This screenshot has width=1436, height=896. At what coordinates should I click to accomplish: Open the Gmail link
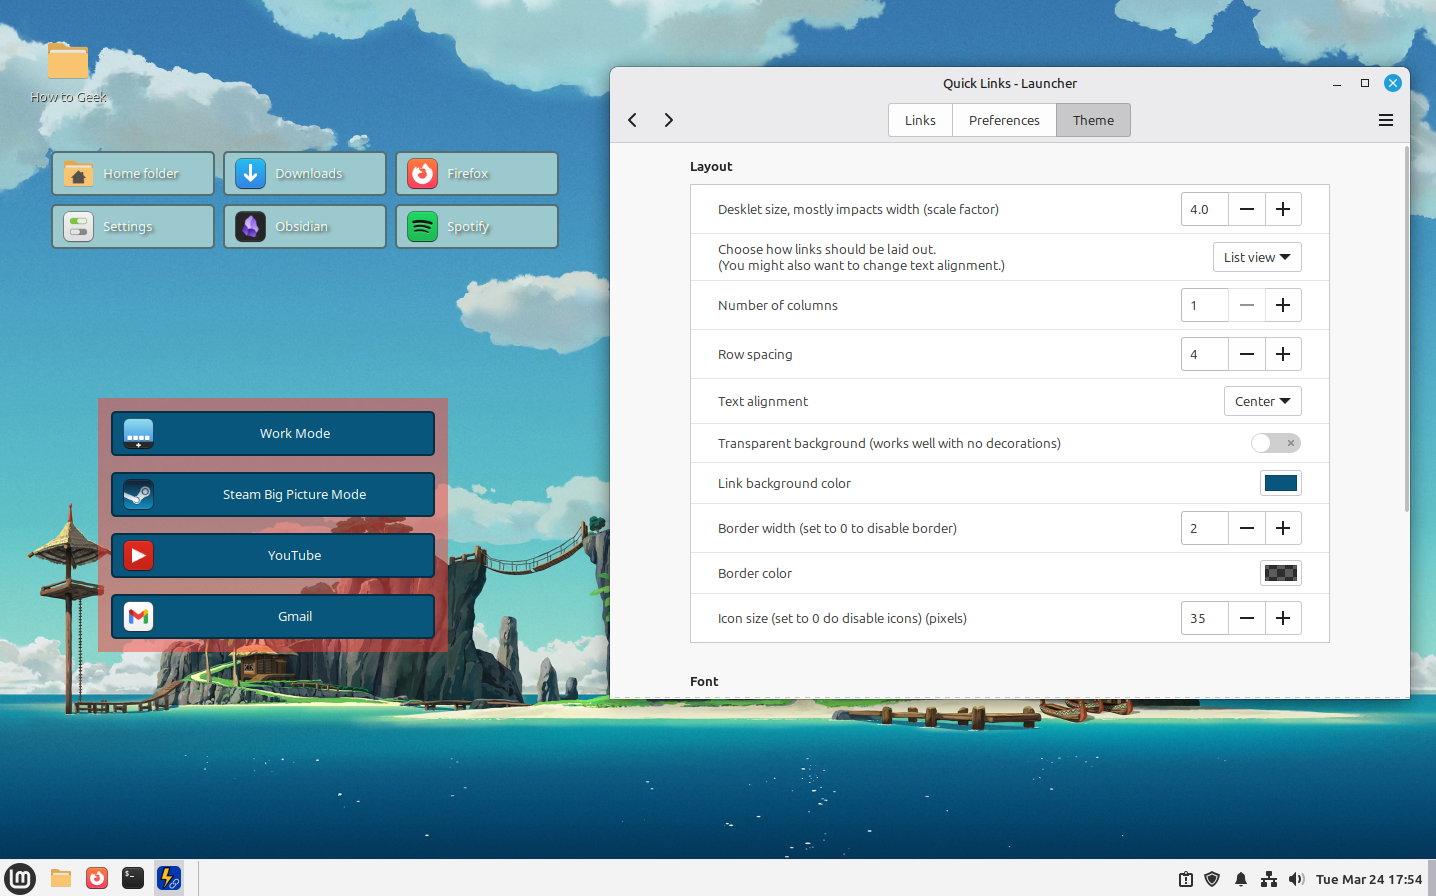273,616
